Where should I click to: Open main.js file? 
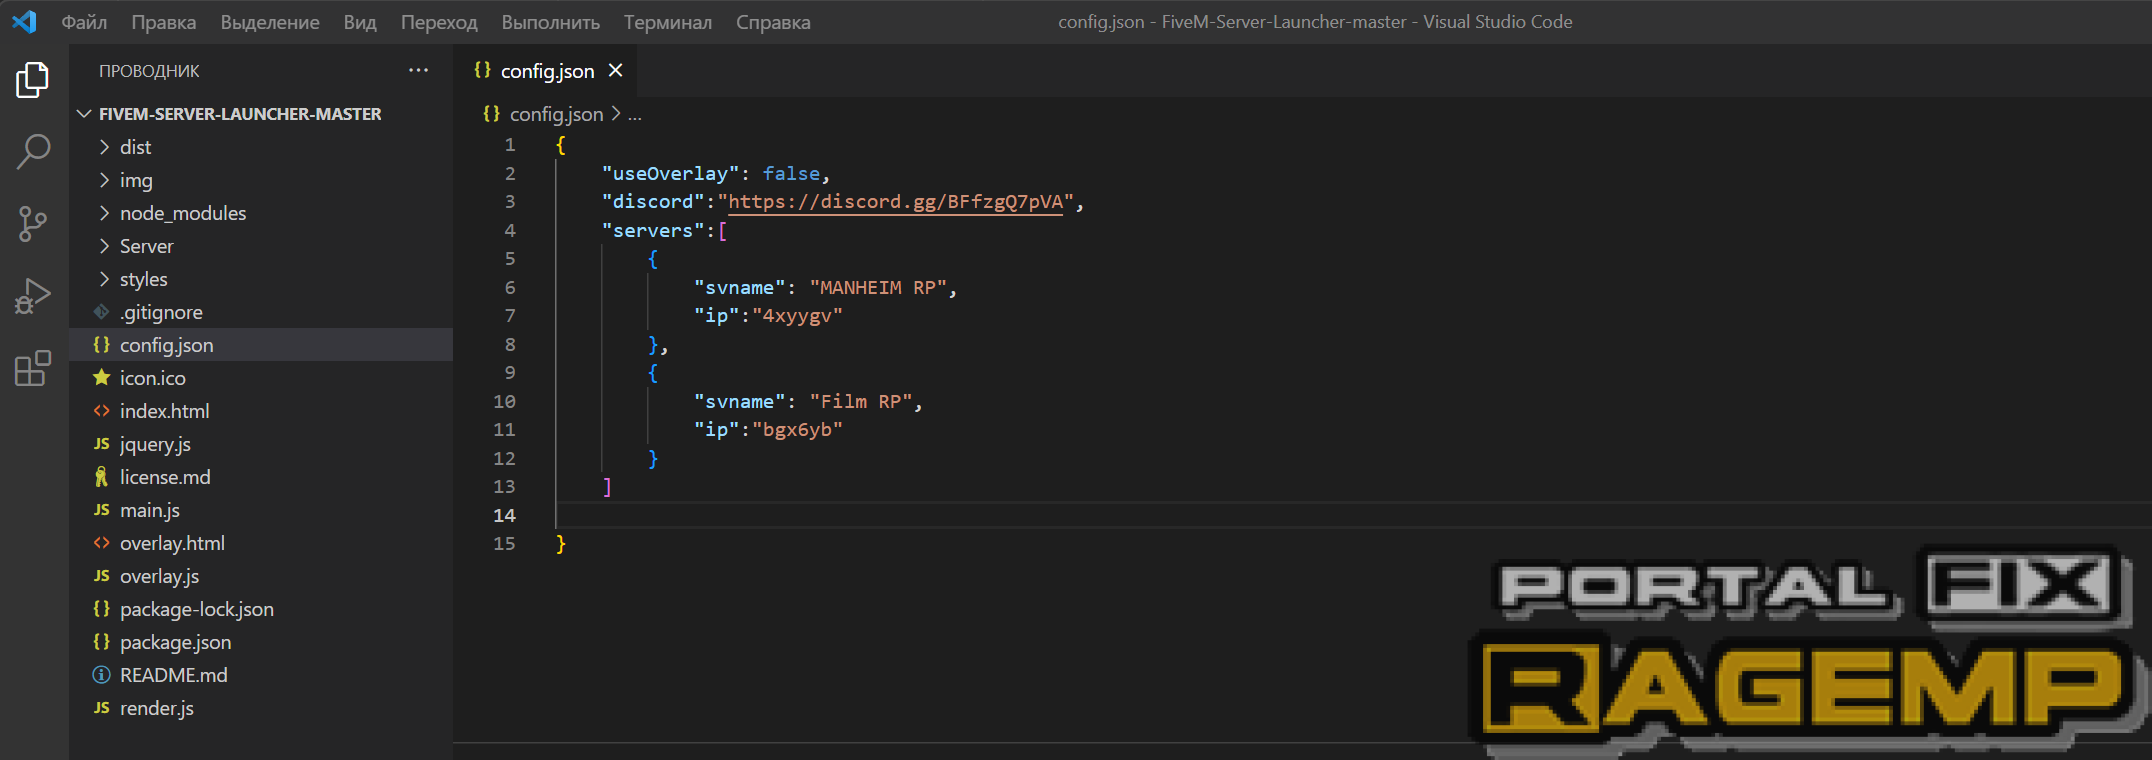coord(150,510)
